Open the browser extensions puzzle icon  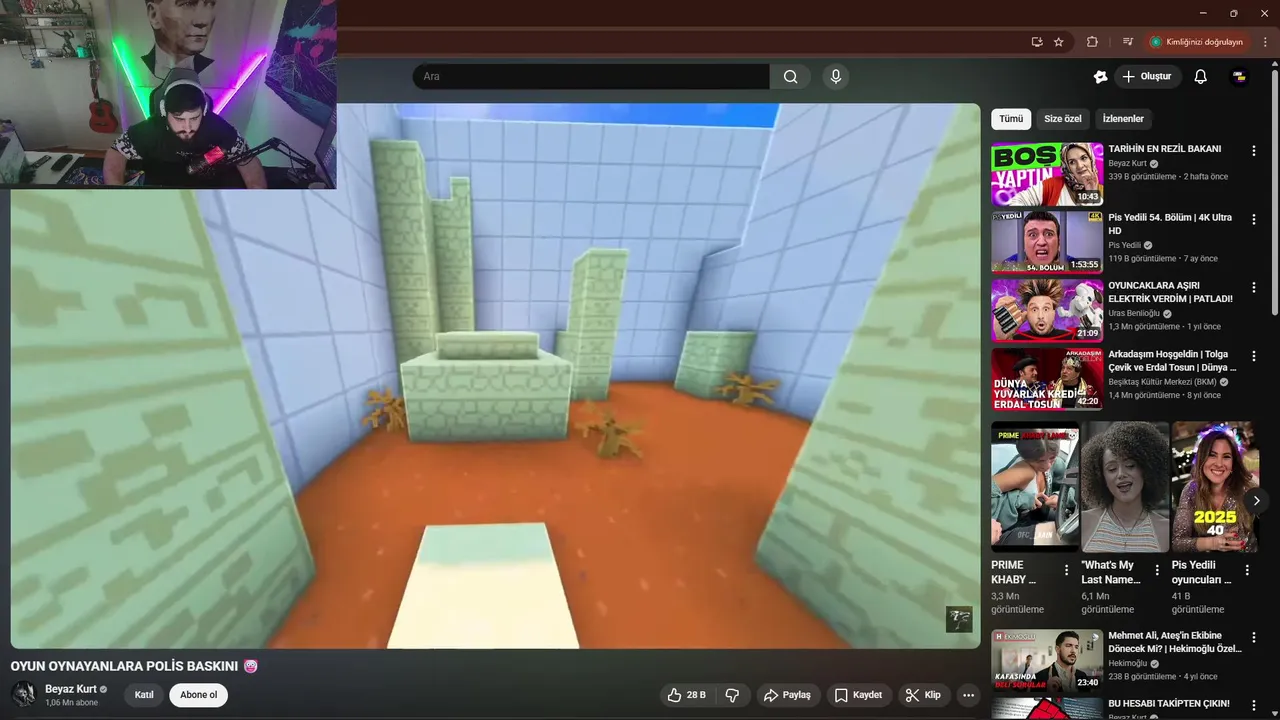tap(1092, 42)
